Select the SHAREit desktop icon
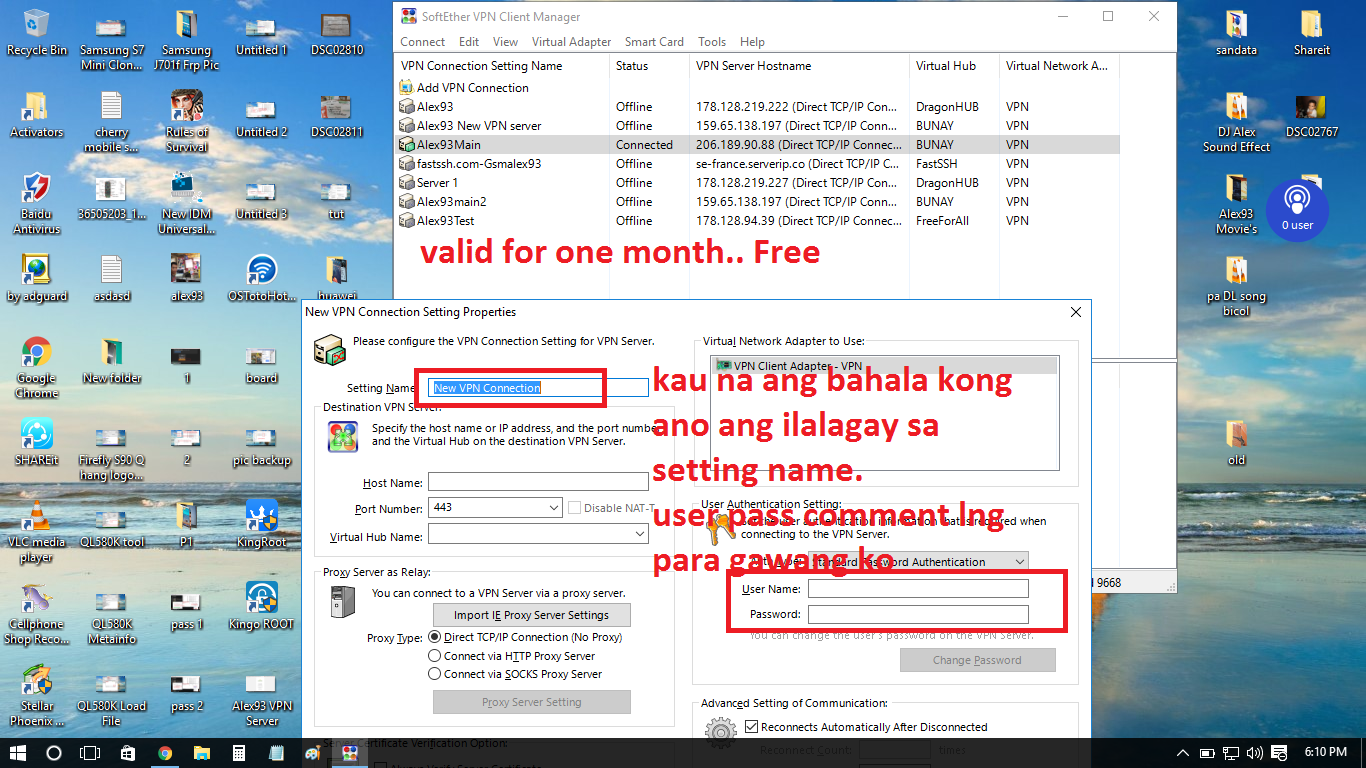The height and width of the screenshot is (768, 1366). point(37,442)
